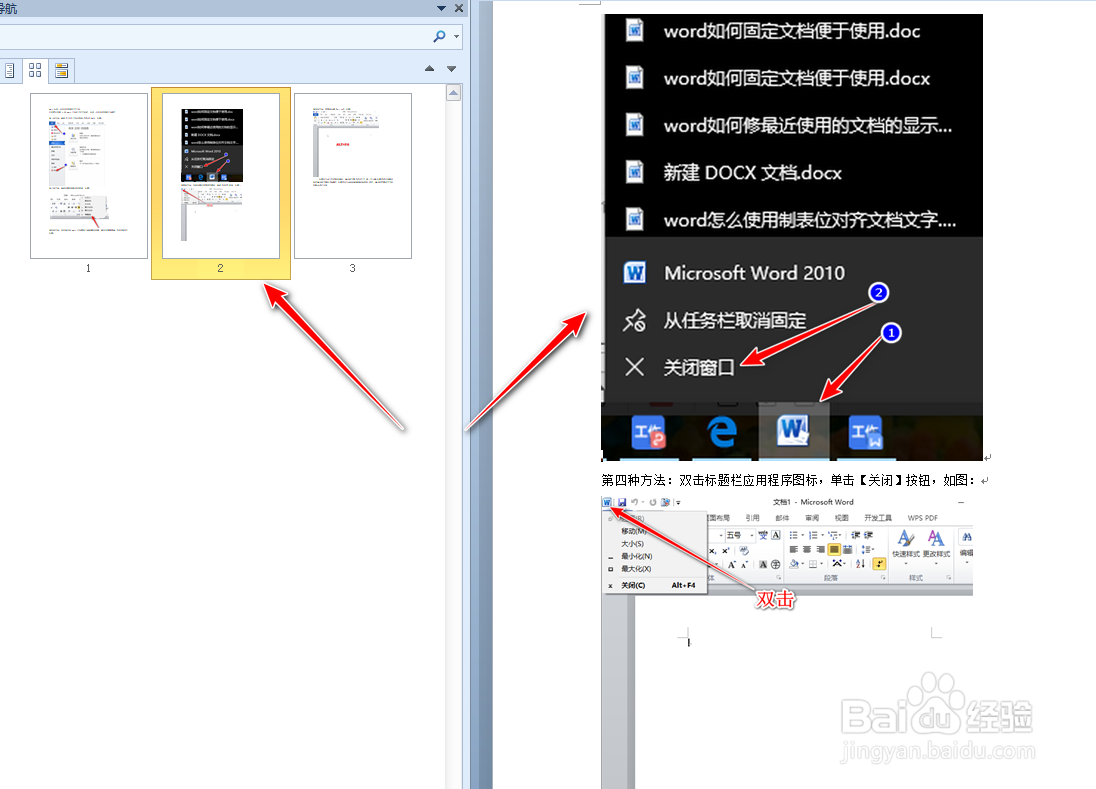Click the Edge browser taskbar icon in image
Screen dimensions: 1096x789
pos(721,432)
